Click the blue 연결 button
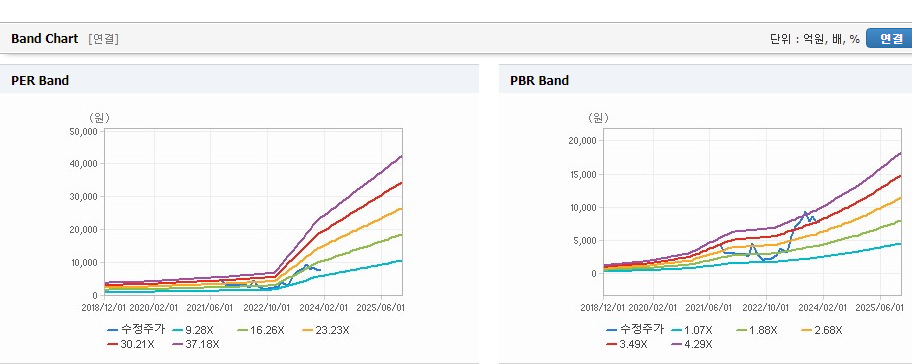 coord(889,38)
